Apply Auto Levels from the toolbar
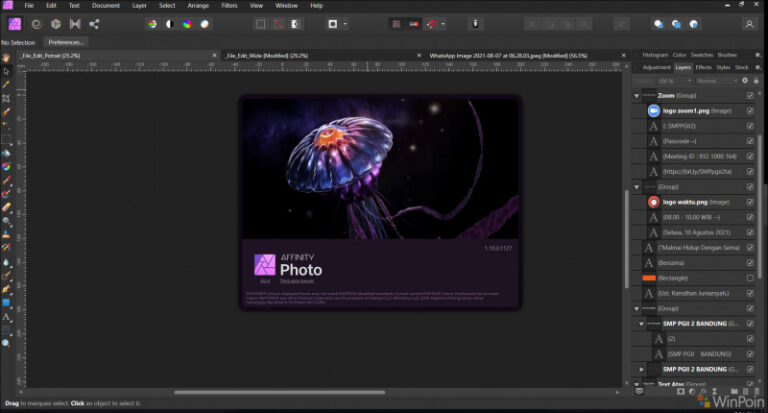The height and width of the screenshot is (413, 768). point(152,24)
